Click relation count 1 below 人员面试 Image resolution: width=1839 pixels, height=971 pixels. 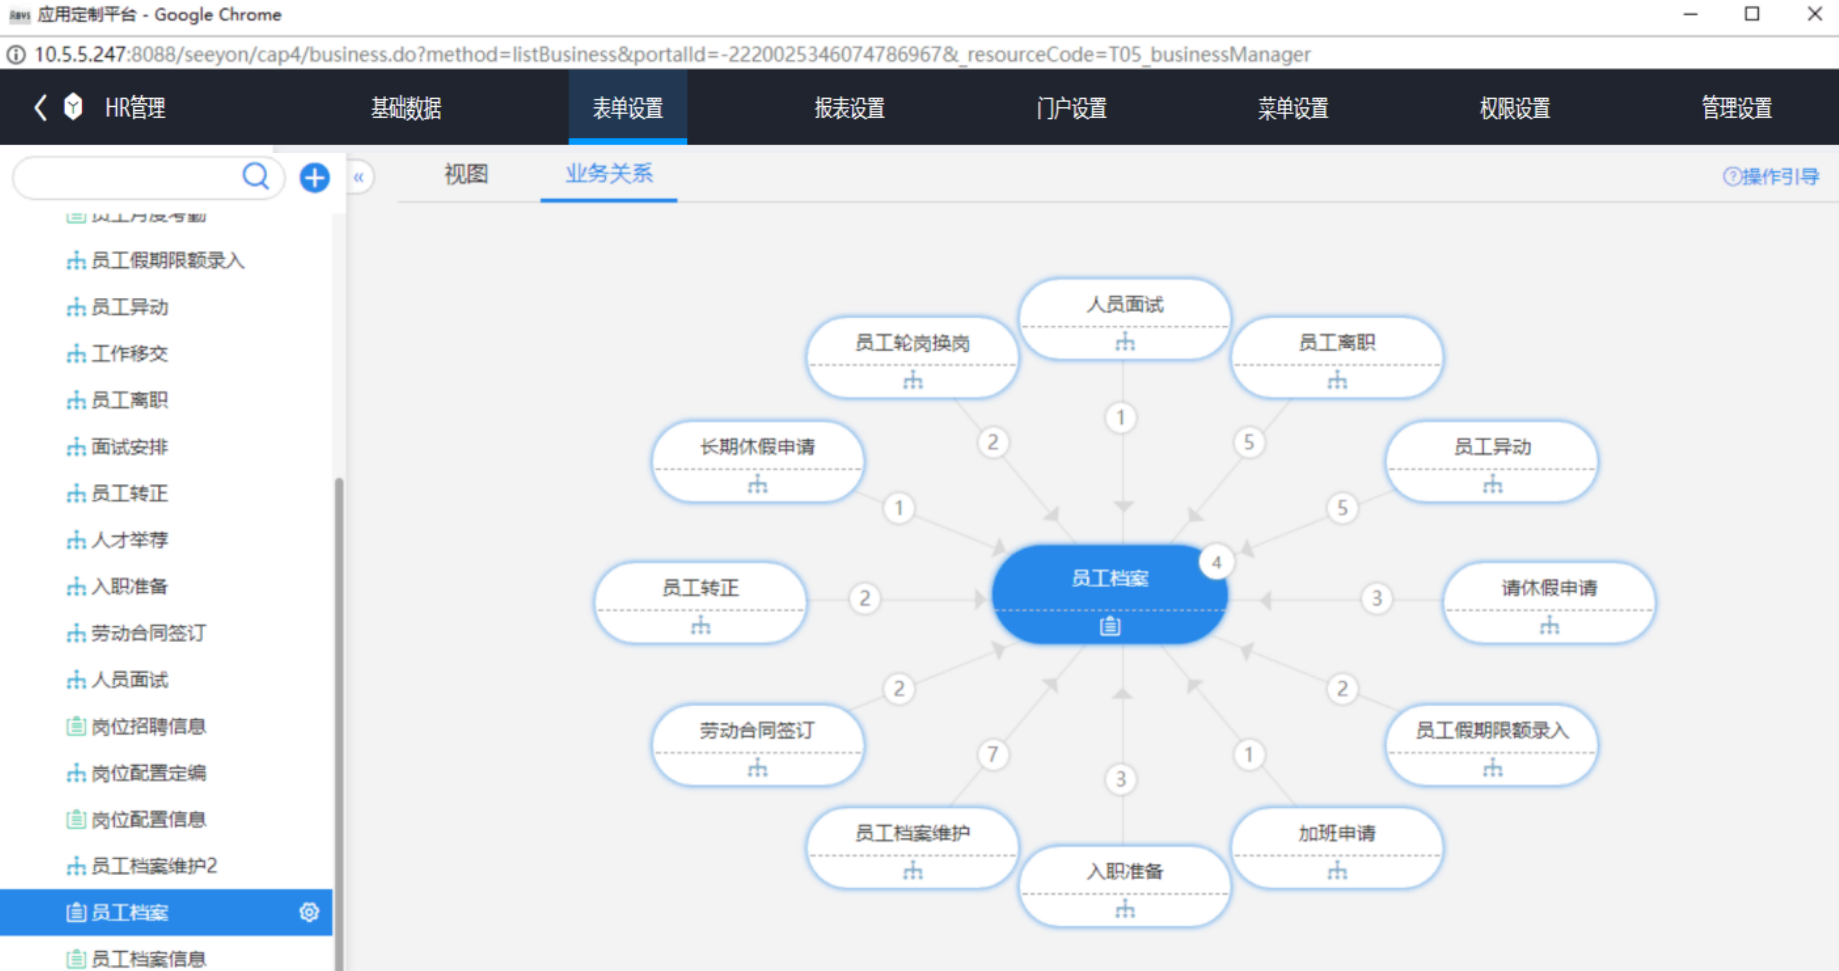click(x=1121, y=417)
